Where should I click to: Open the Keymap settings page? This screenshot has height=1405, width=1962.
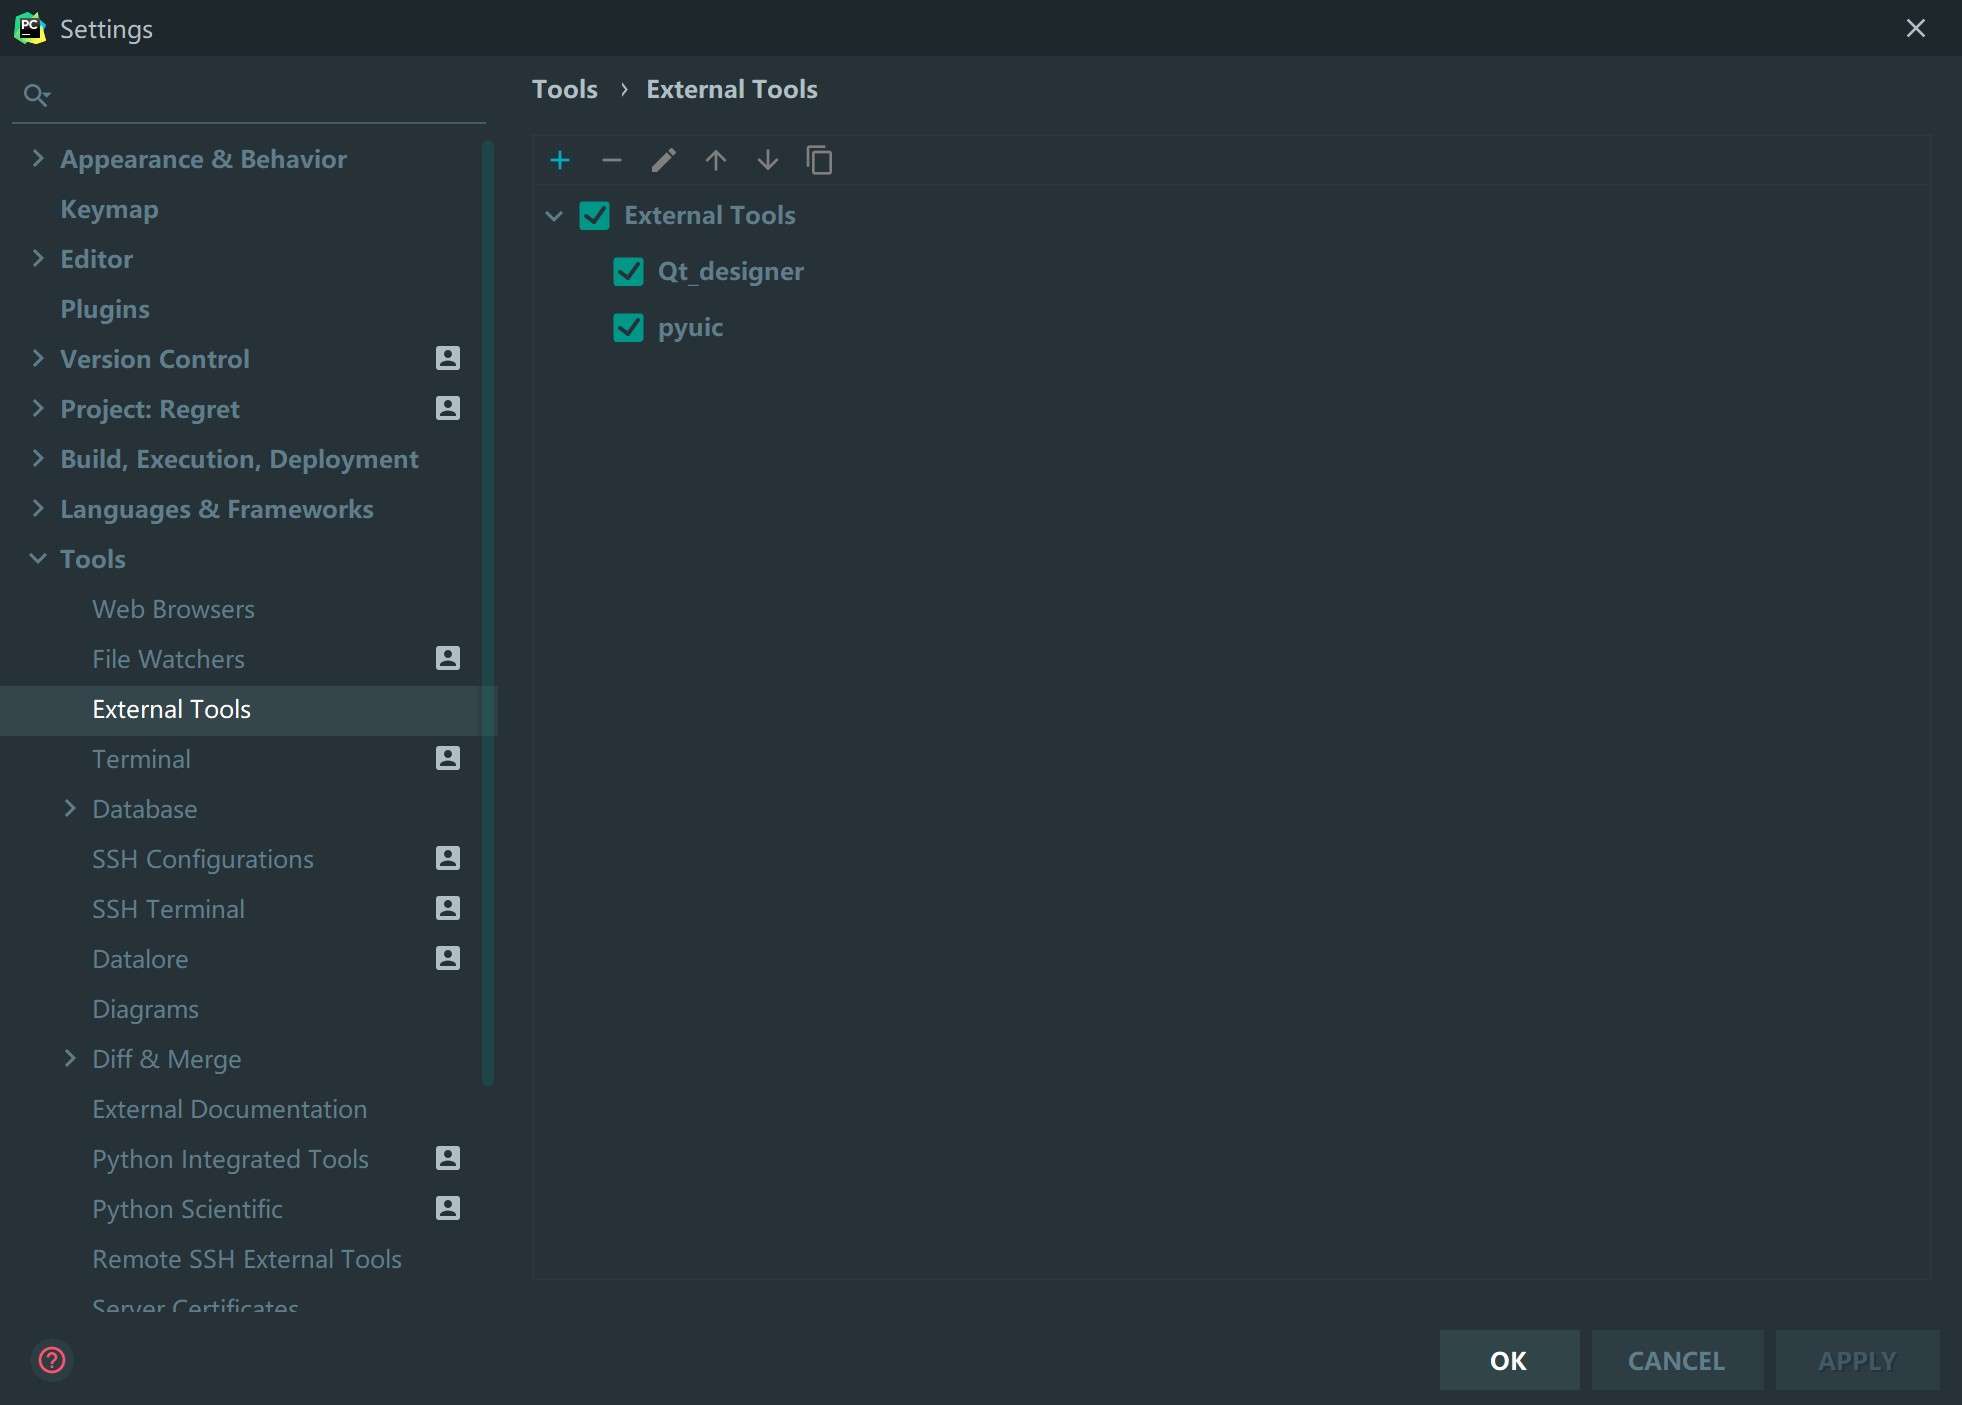(109, 209)
